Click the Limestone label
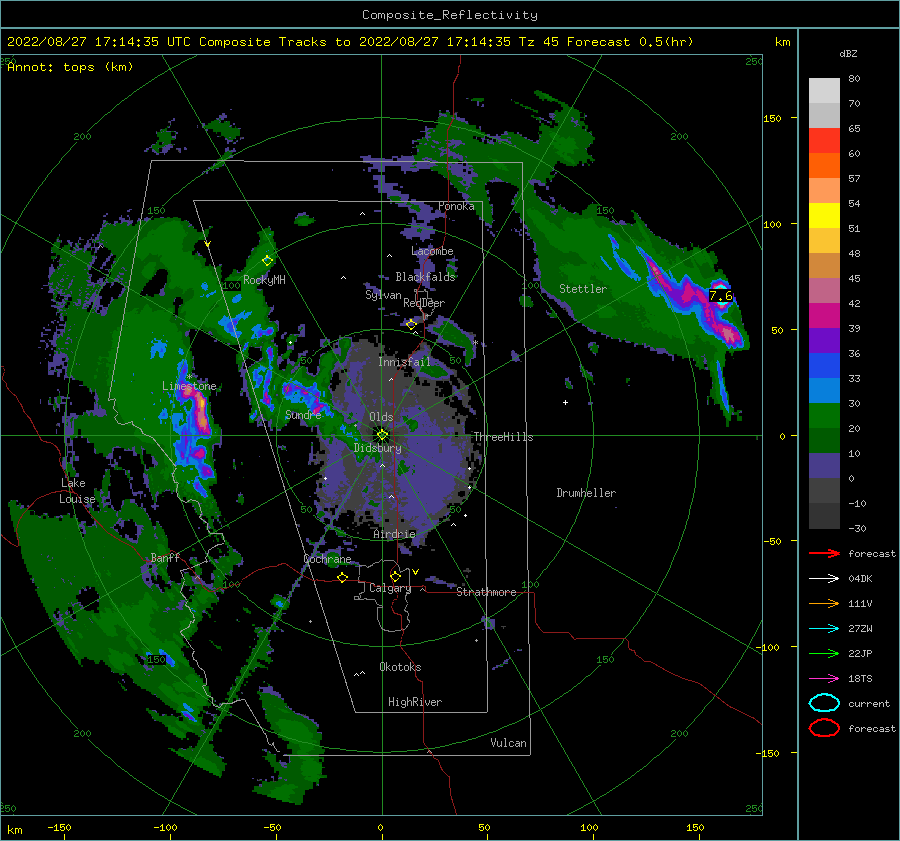The width and height of the screenshot is (900, 841). pos(189,386)
